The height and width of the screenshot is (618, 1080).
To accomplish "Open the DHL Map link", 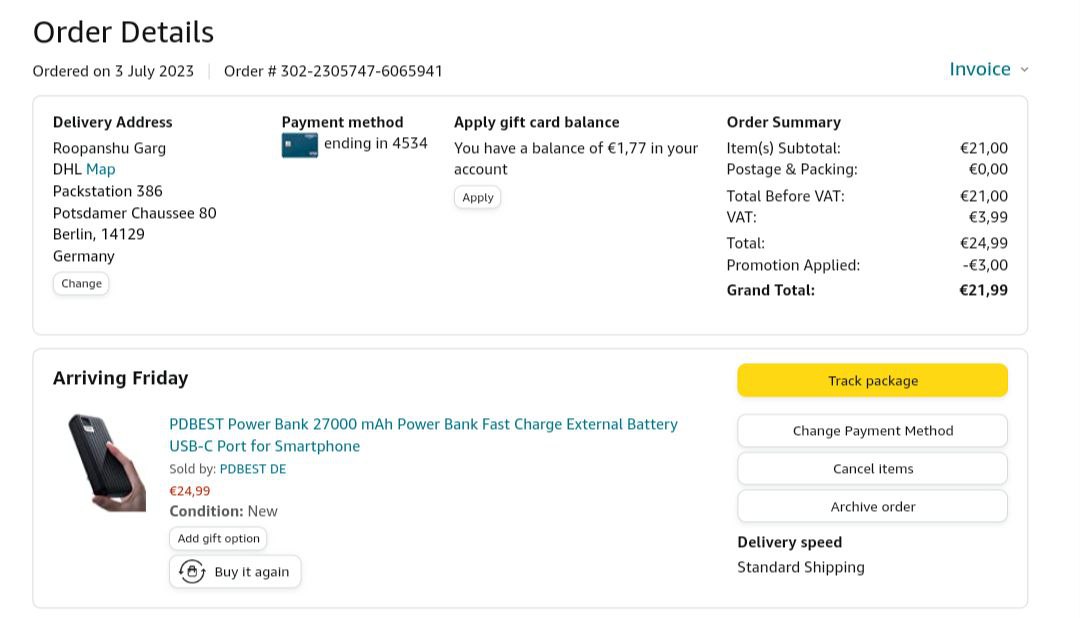I will [x=100, y=169].
